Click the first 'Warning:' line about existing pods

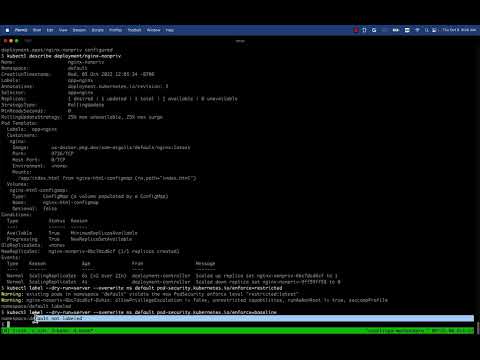pyautogui.click(x=150, y=294)
